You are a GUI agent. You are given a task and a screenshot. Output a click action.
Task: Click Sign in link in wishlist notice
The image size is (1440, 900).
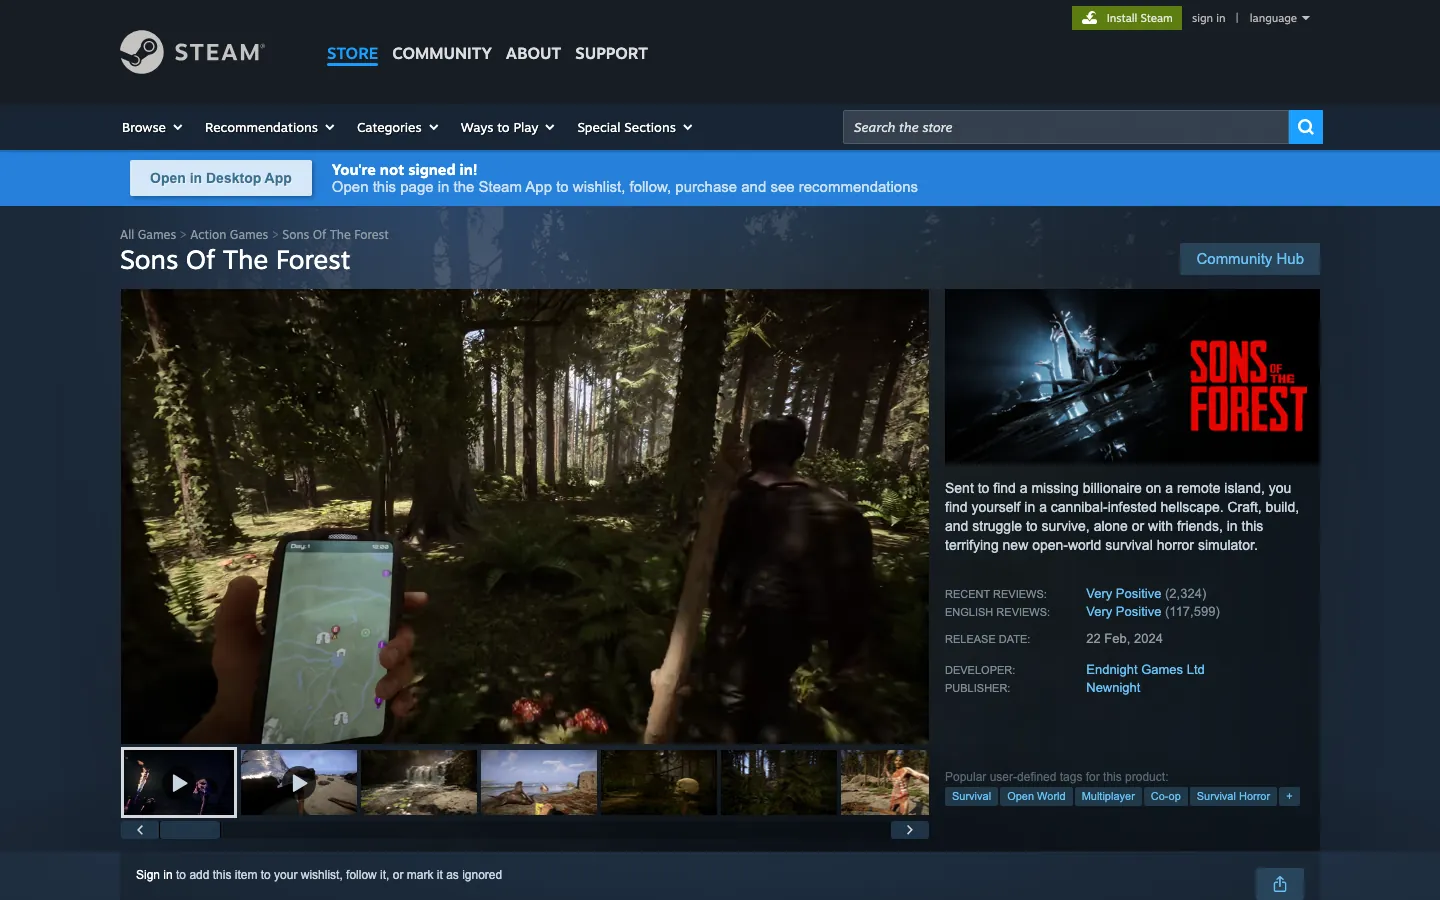coord(154,875)
